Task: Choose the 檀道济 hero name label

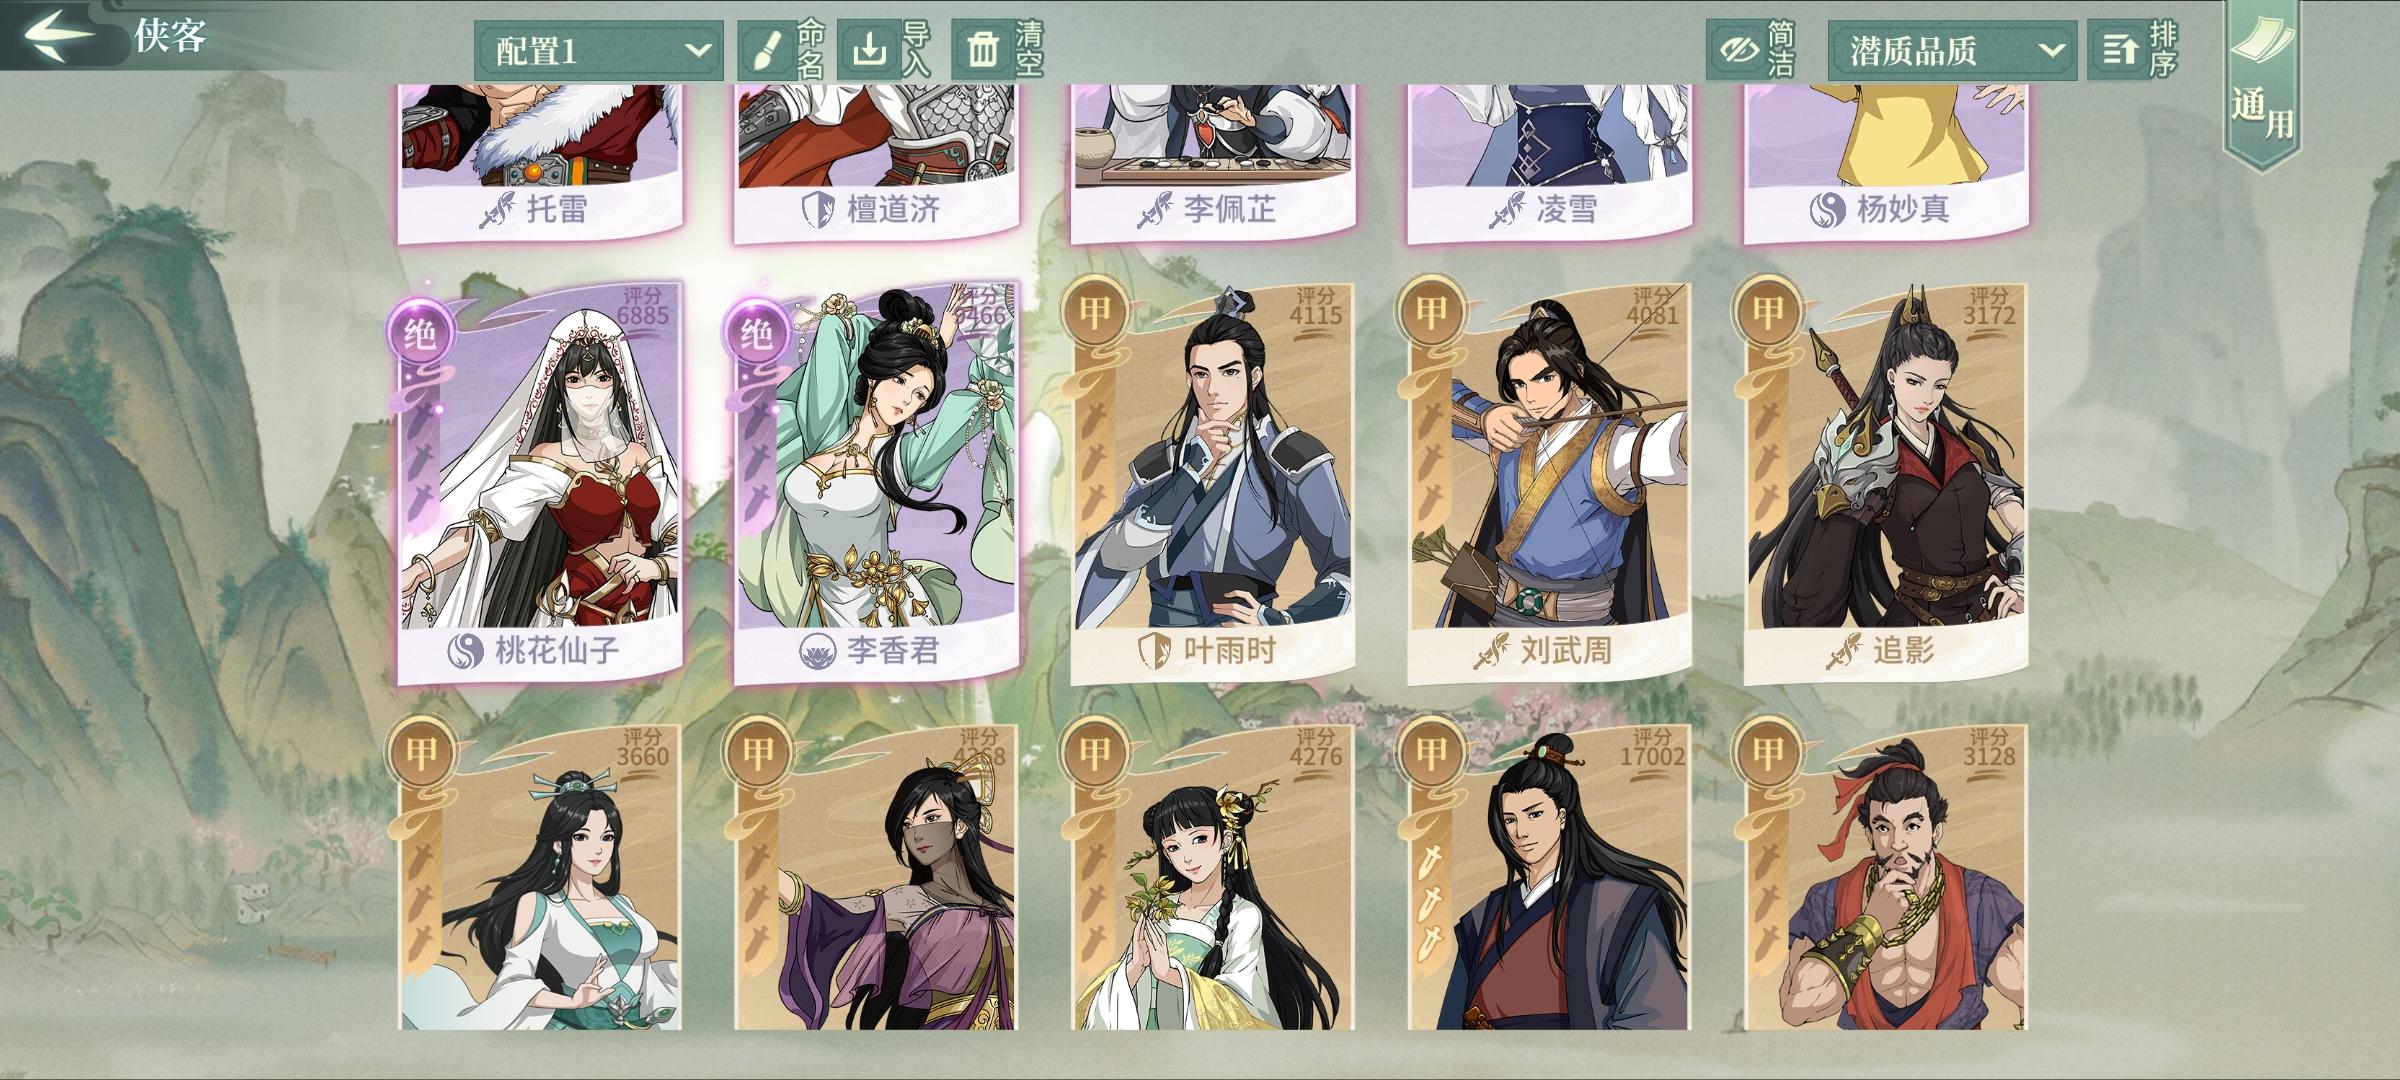Action: [894, 209]
